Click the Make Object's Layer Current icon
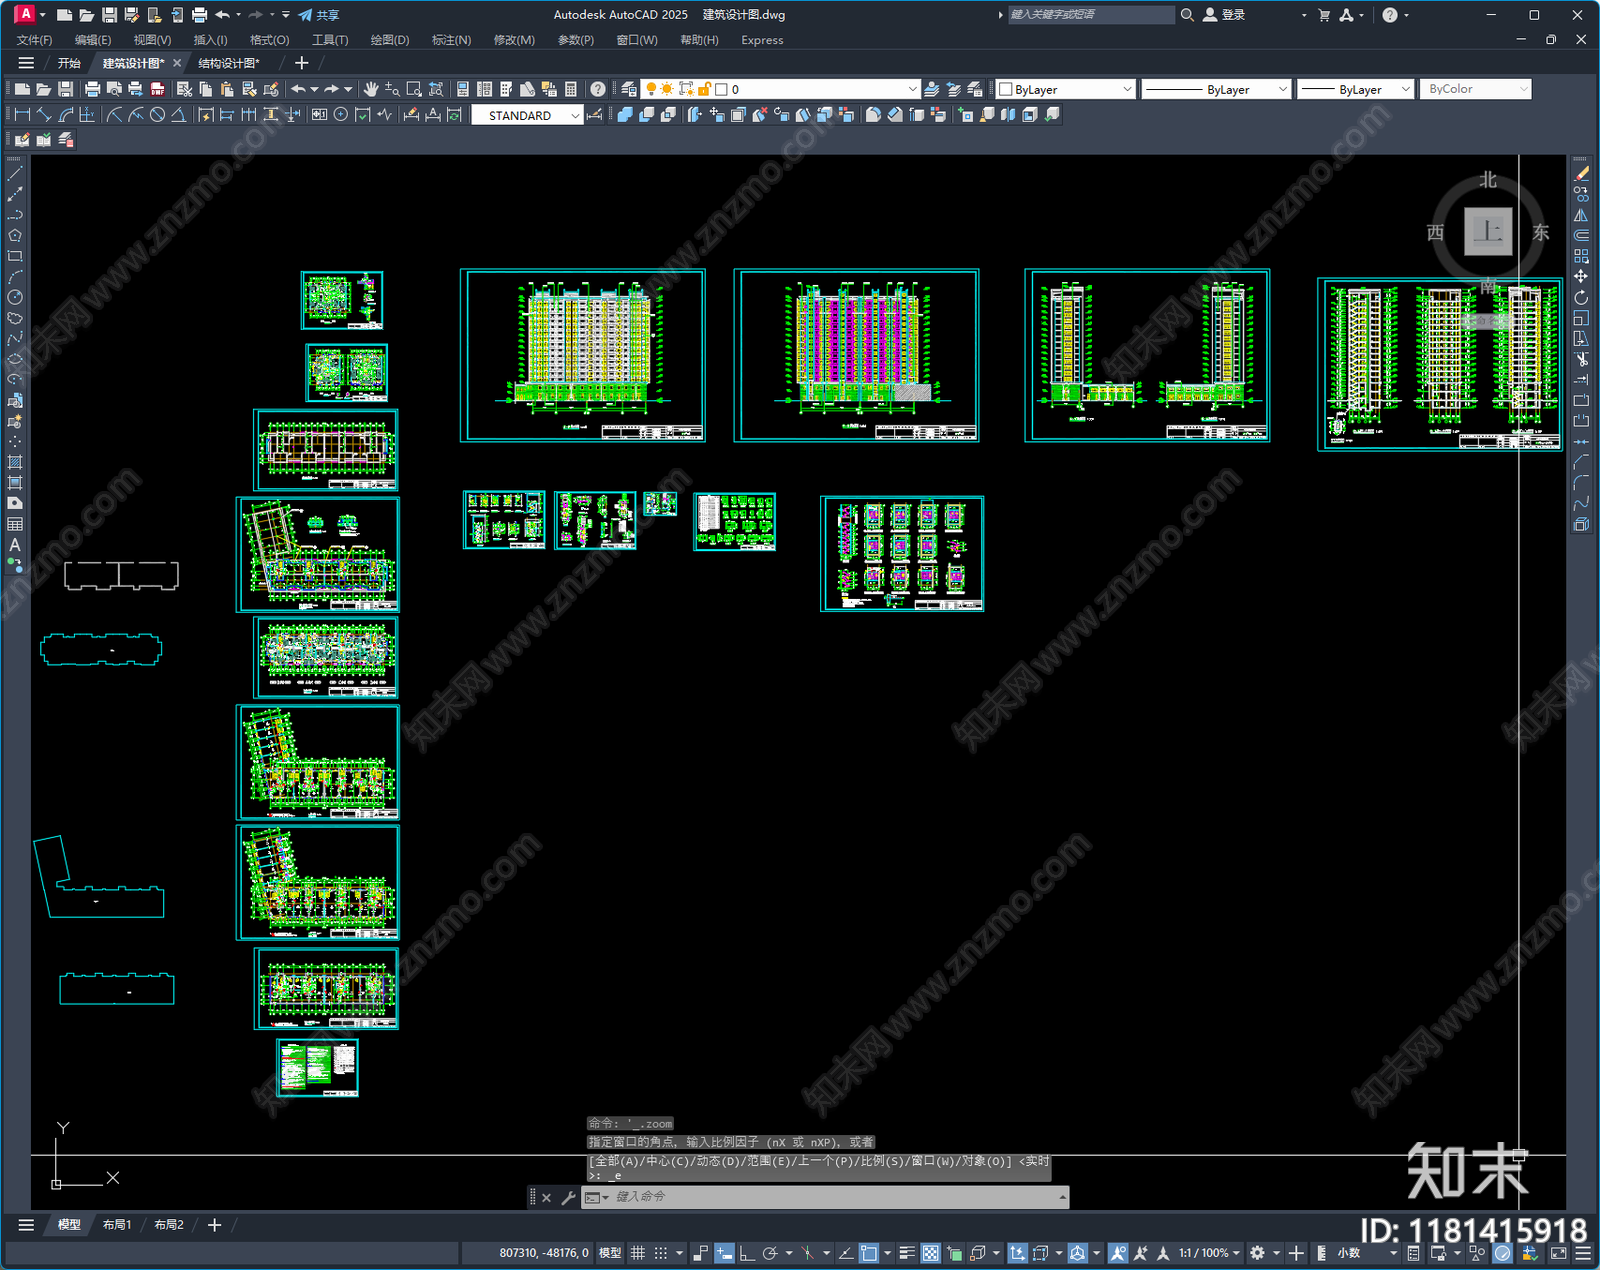The height and width of the screenshot is (1270, 1600). coord(931,89)
